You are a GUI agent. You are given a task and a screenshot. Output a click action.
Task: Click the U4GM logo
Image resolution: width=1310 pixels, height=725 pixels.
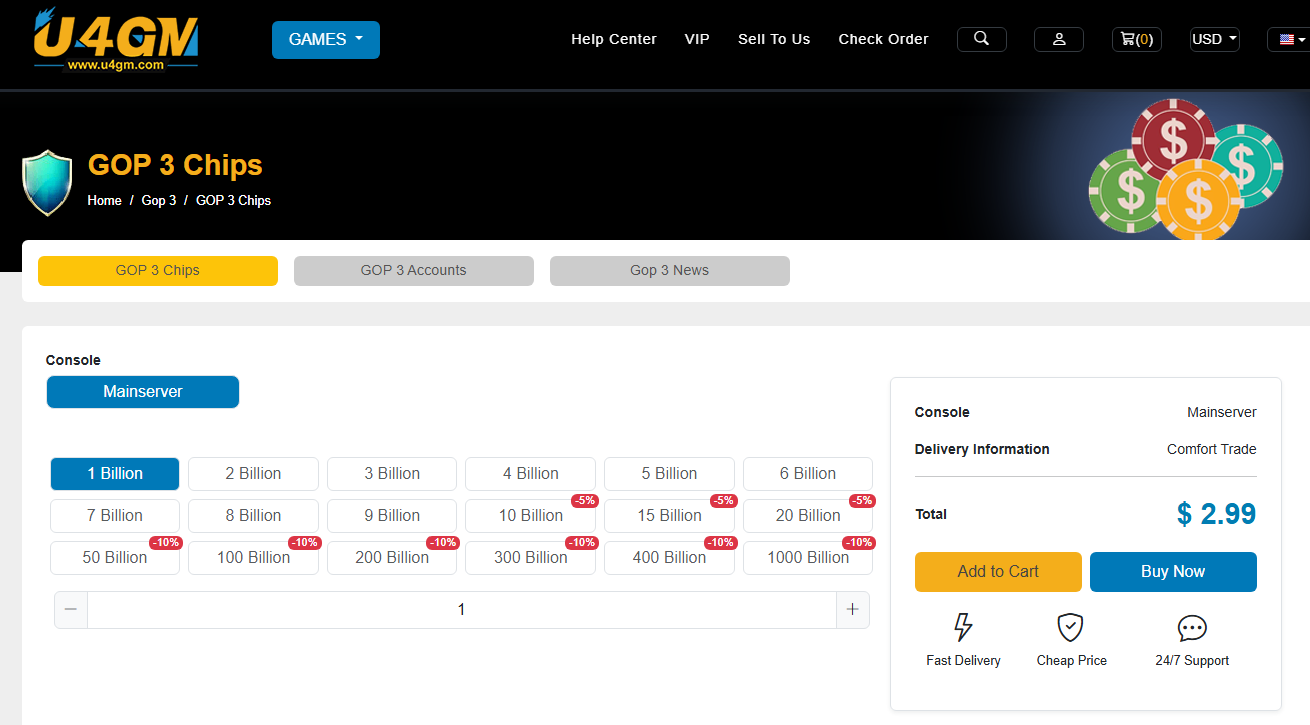tap(115, 40)
